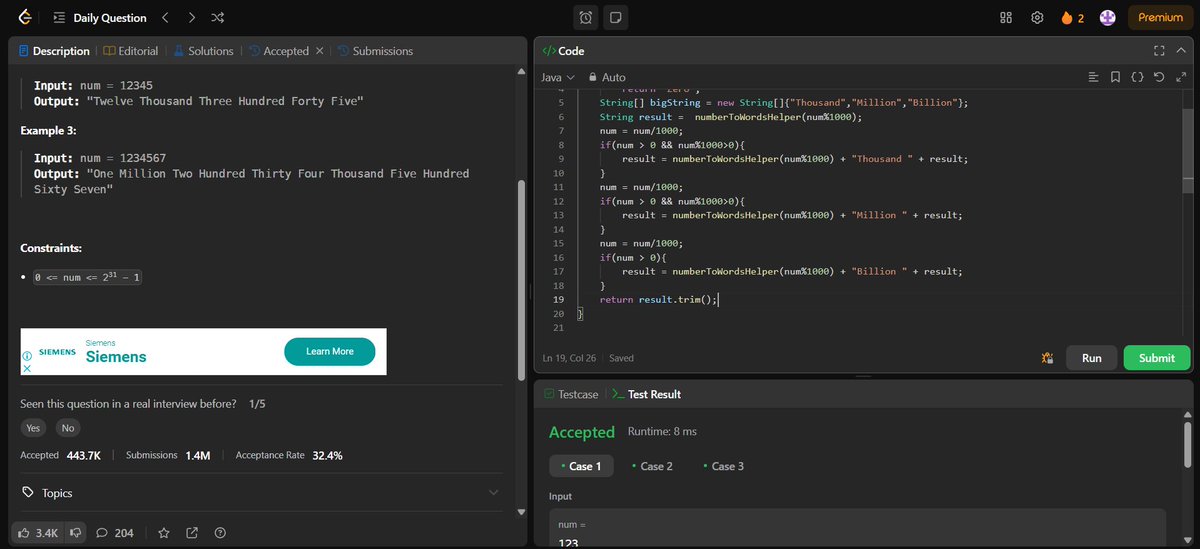Switch to Description tab
Screen dimensions: 1200x549
(54, 51)
